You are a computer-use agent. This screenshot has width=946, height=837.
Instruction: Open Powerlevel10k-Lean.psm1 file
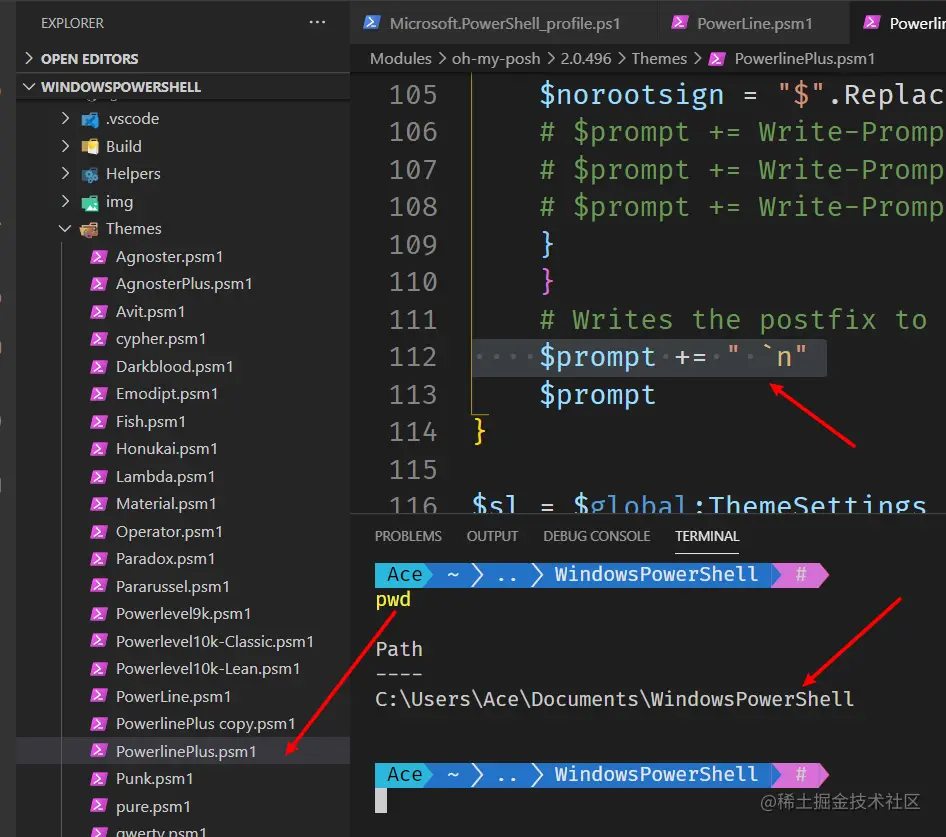[208, 668]
